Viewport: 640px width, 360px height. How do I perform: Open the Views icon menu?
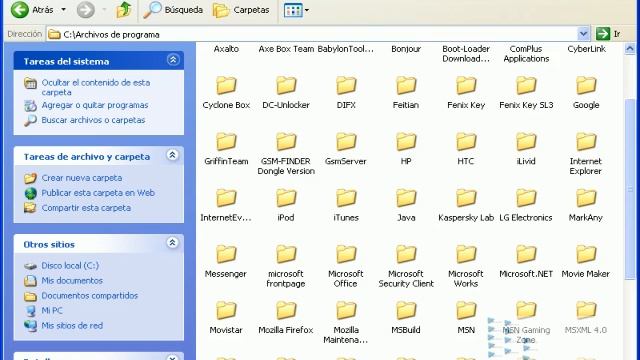point(296,10)
